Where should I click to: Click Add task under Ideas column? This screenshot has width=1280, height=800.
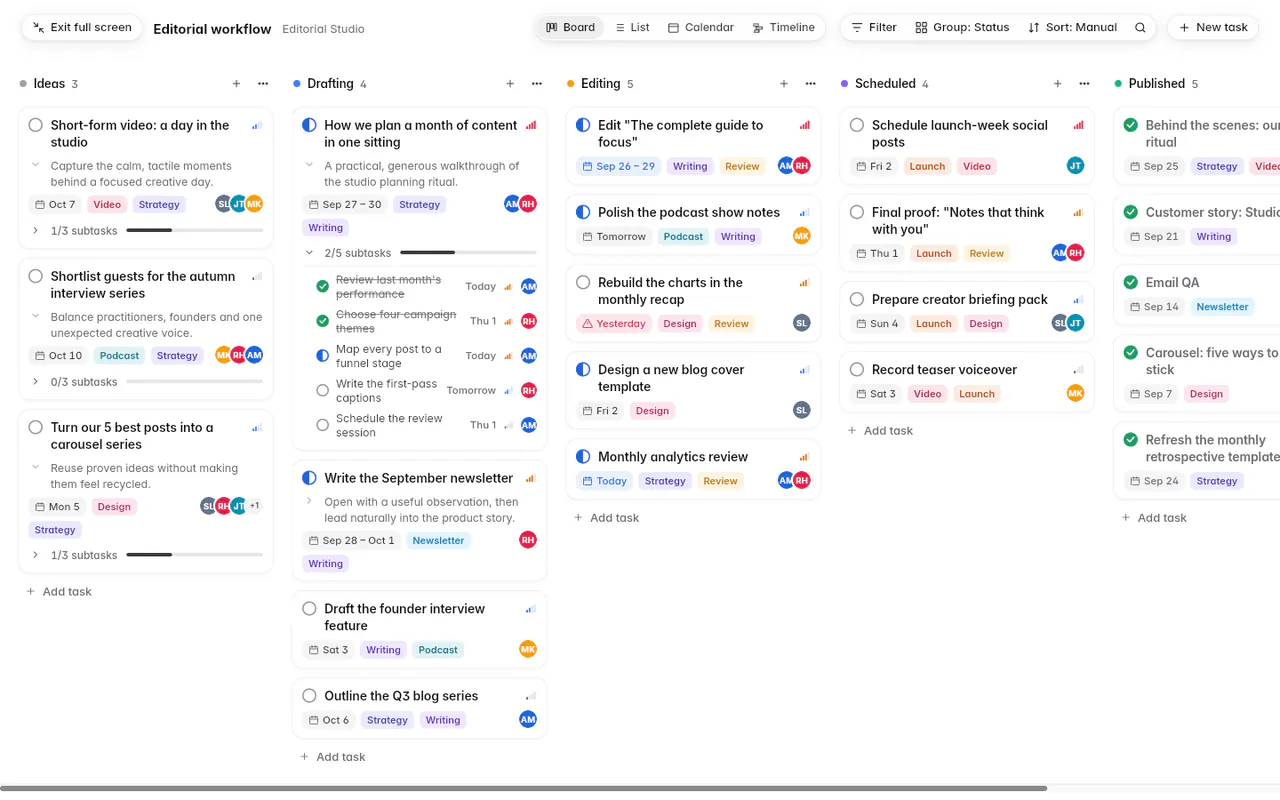[x=59, y=592]
